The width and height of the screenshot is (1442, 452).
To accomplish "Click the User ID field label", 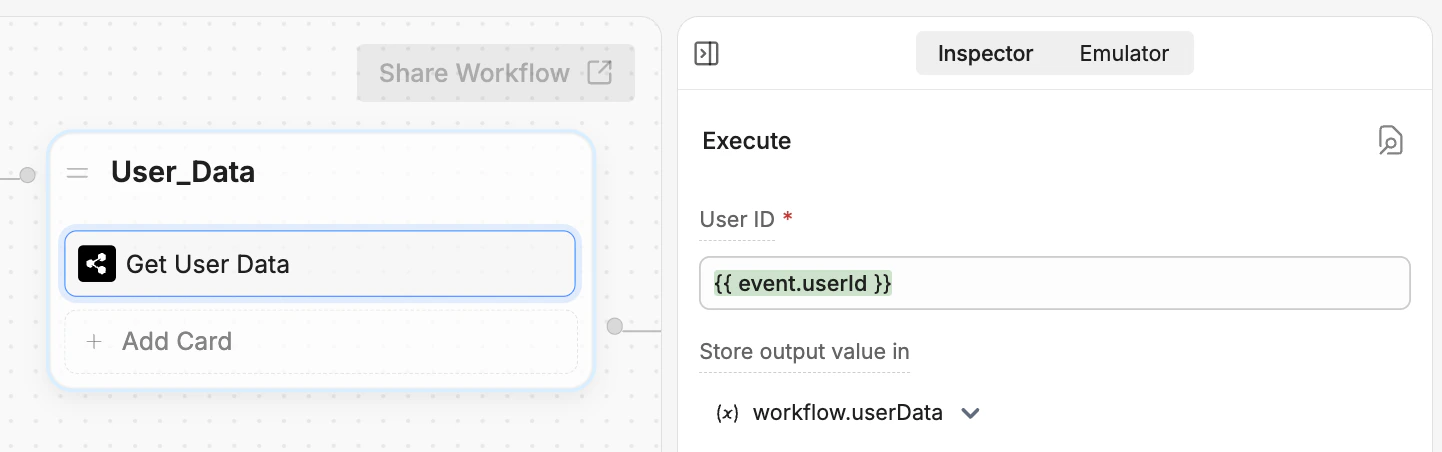I will tap(737, 219).
